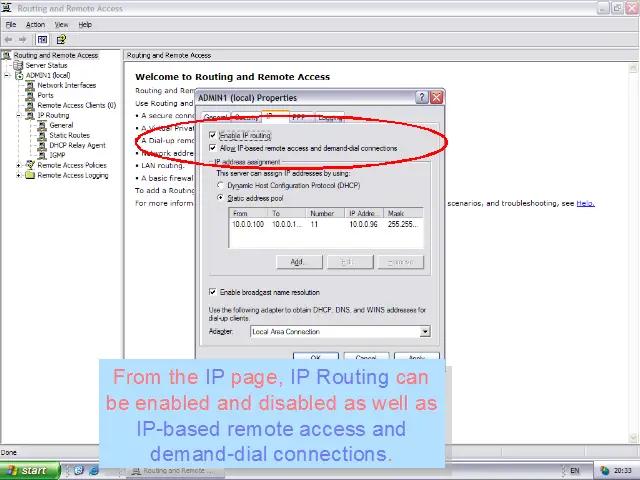Click the Mask column header

click(403, 213)
